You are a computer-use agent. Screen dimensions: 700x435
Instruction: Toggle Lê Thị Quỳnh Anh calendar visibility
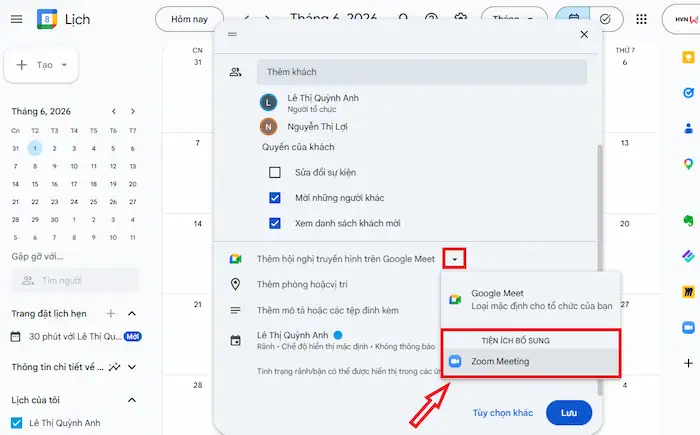pos(17,423)
